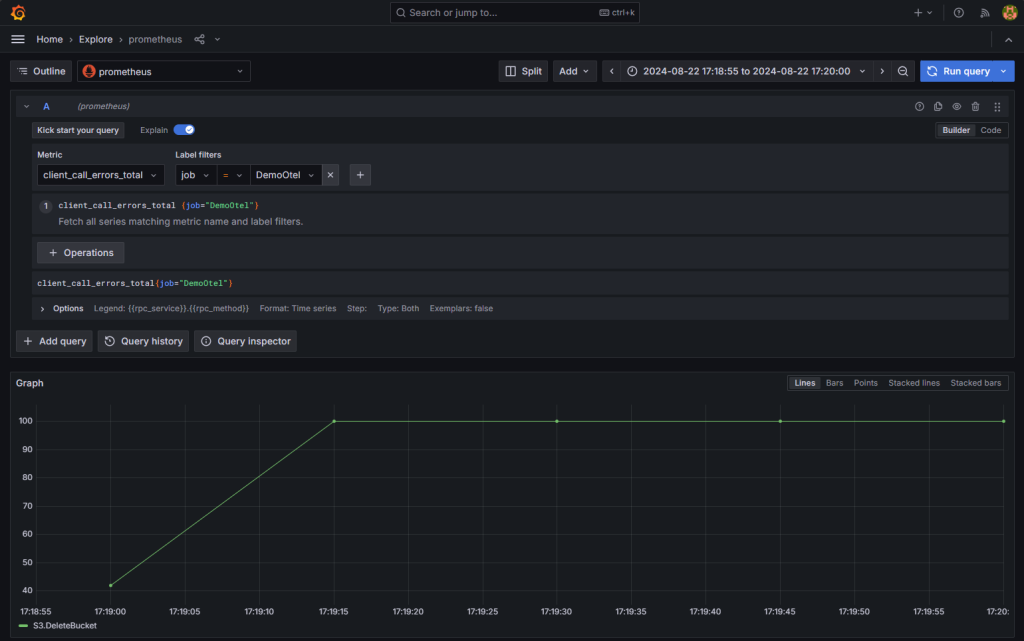Click the share shortcut icon next to prometheus breadcrumb
The image size is (1024, 641).
click(x=198, y=39)
